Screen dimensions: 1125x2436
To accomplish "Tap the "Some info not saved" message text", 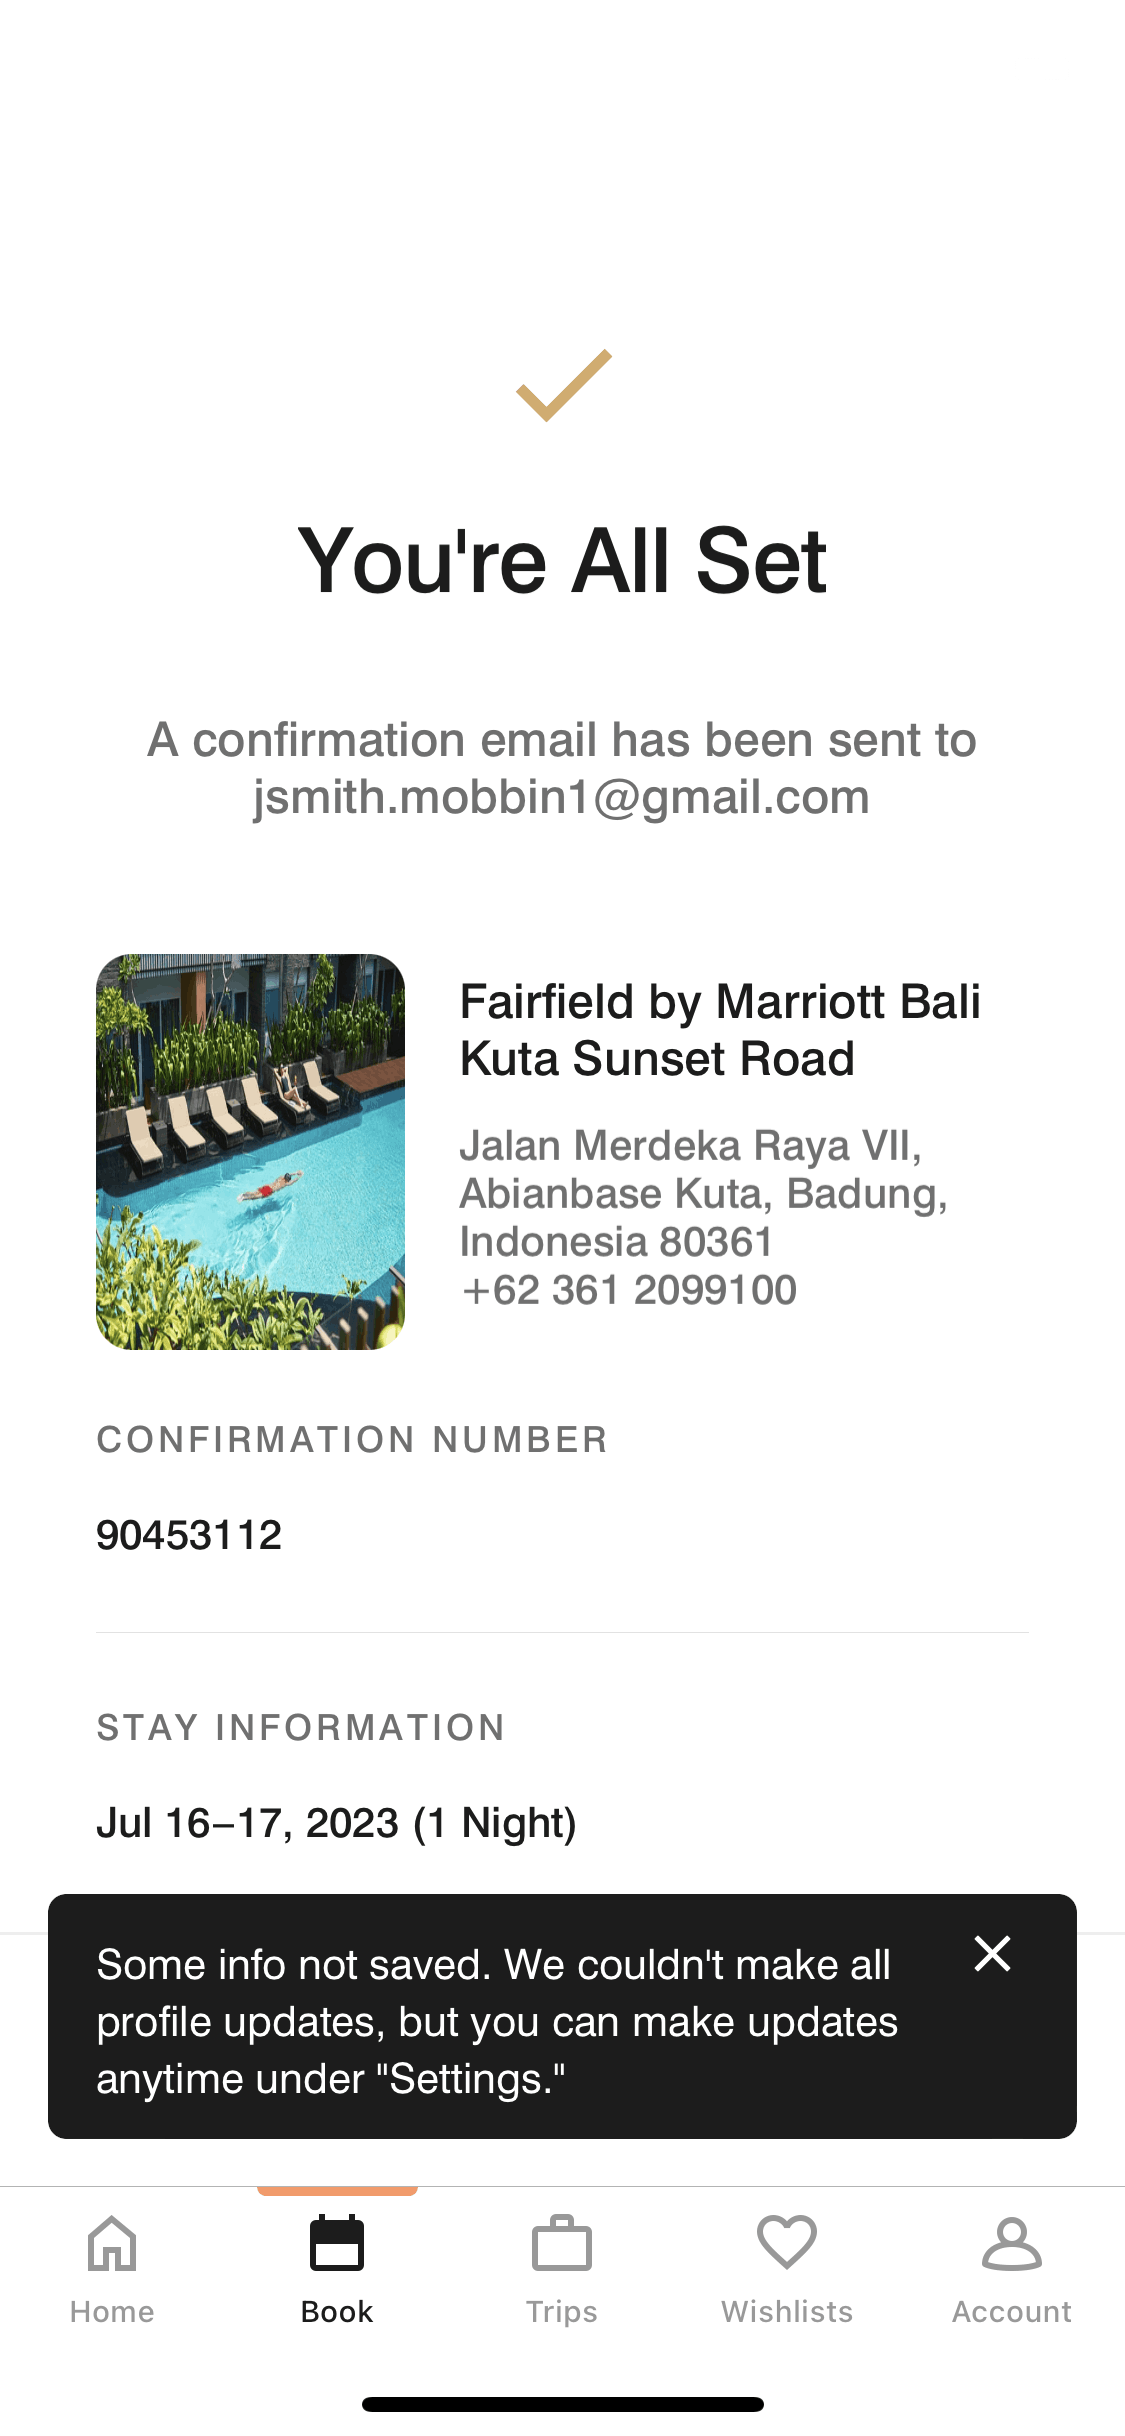I will pos(497,2021).
